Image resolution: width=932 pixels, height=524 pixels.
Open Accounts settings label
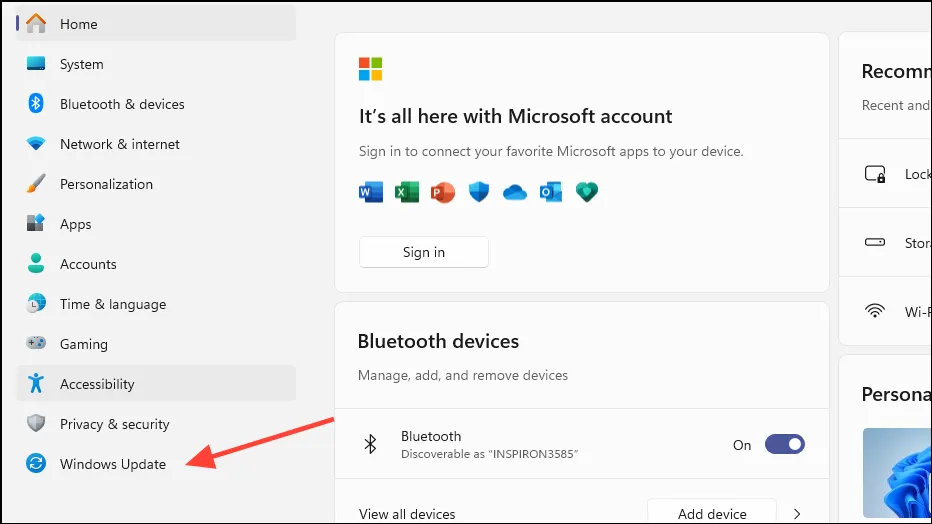88,264
